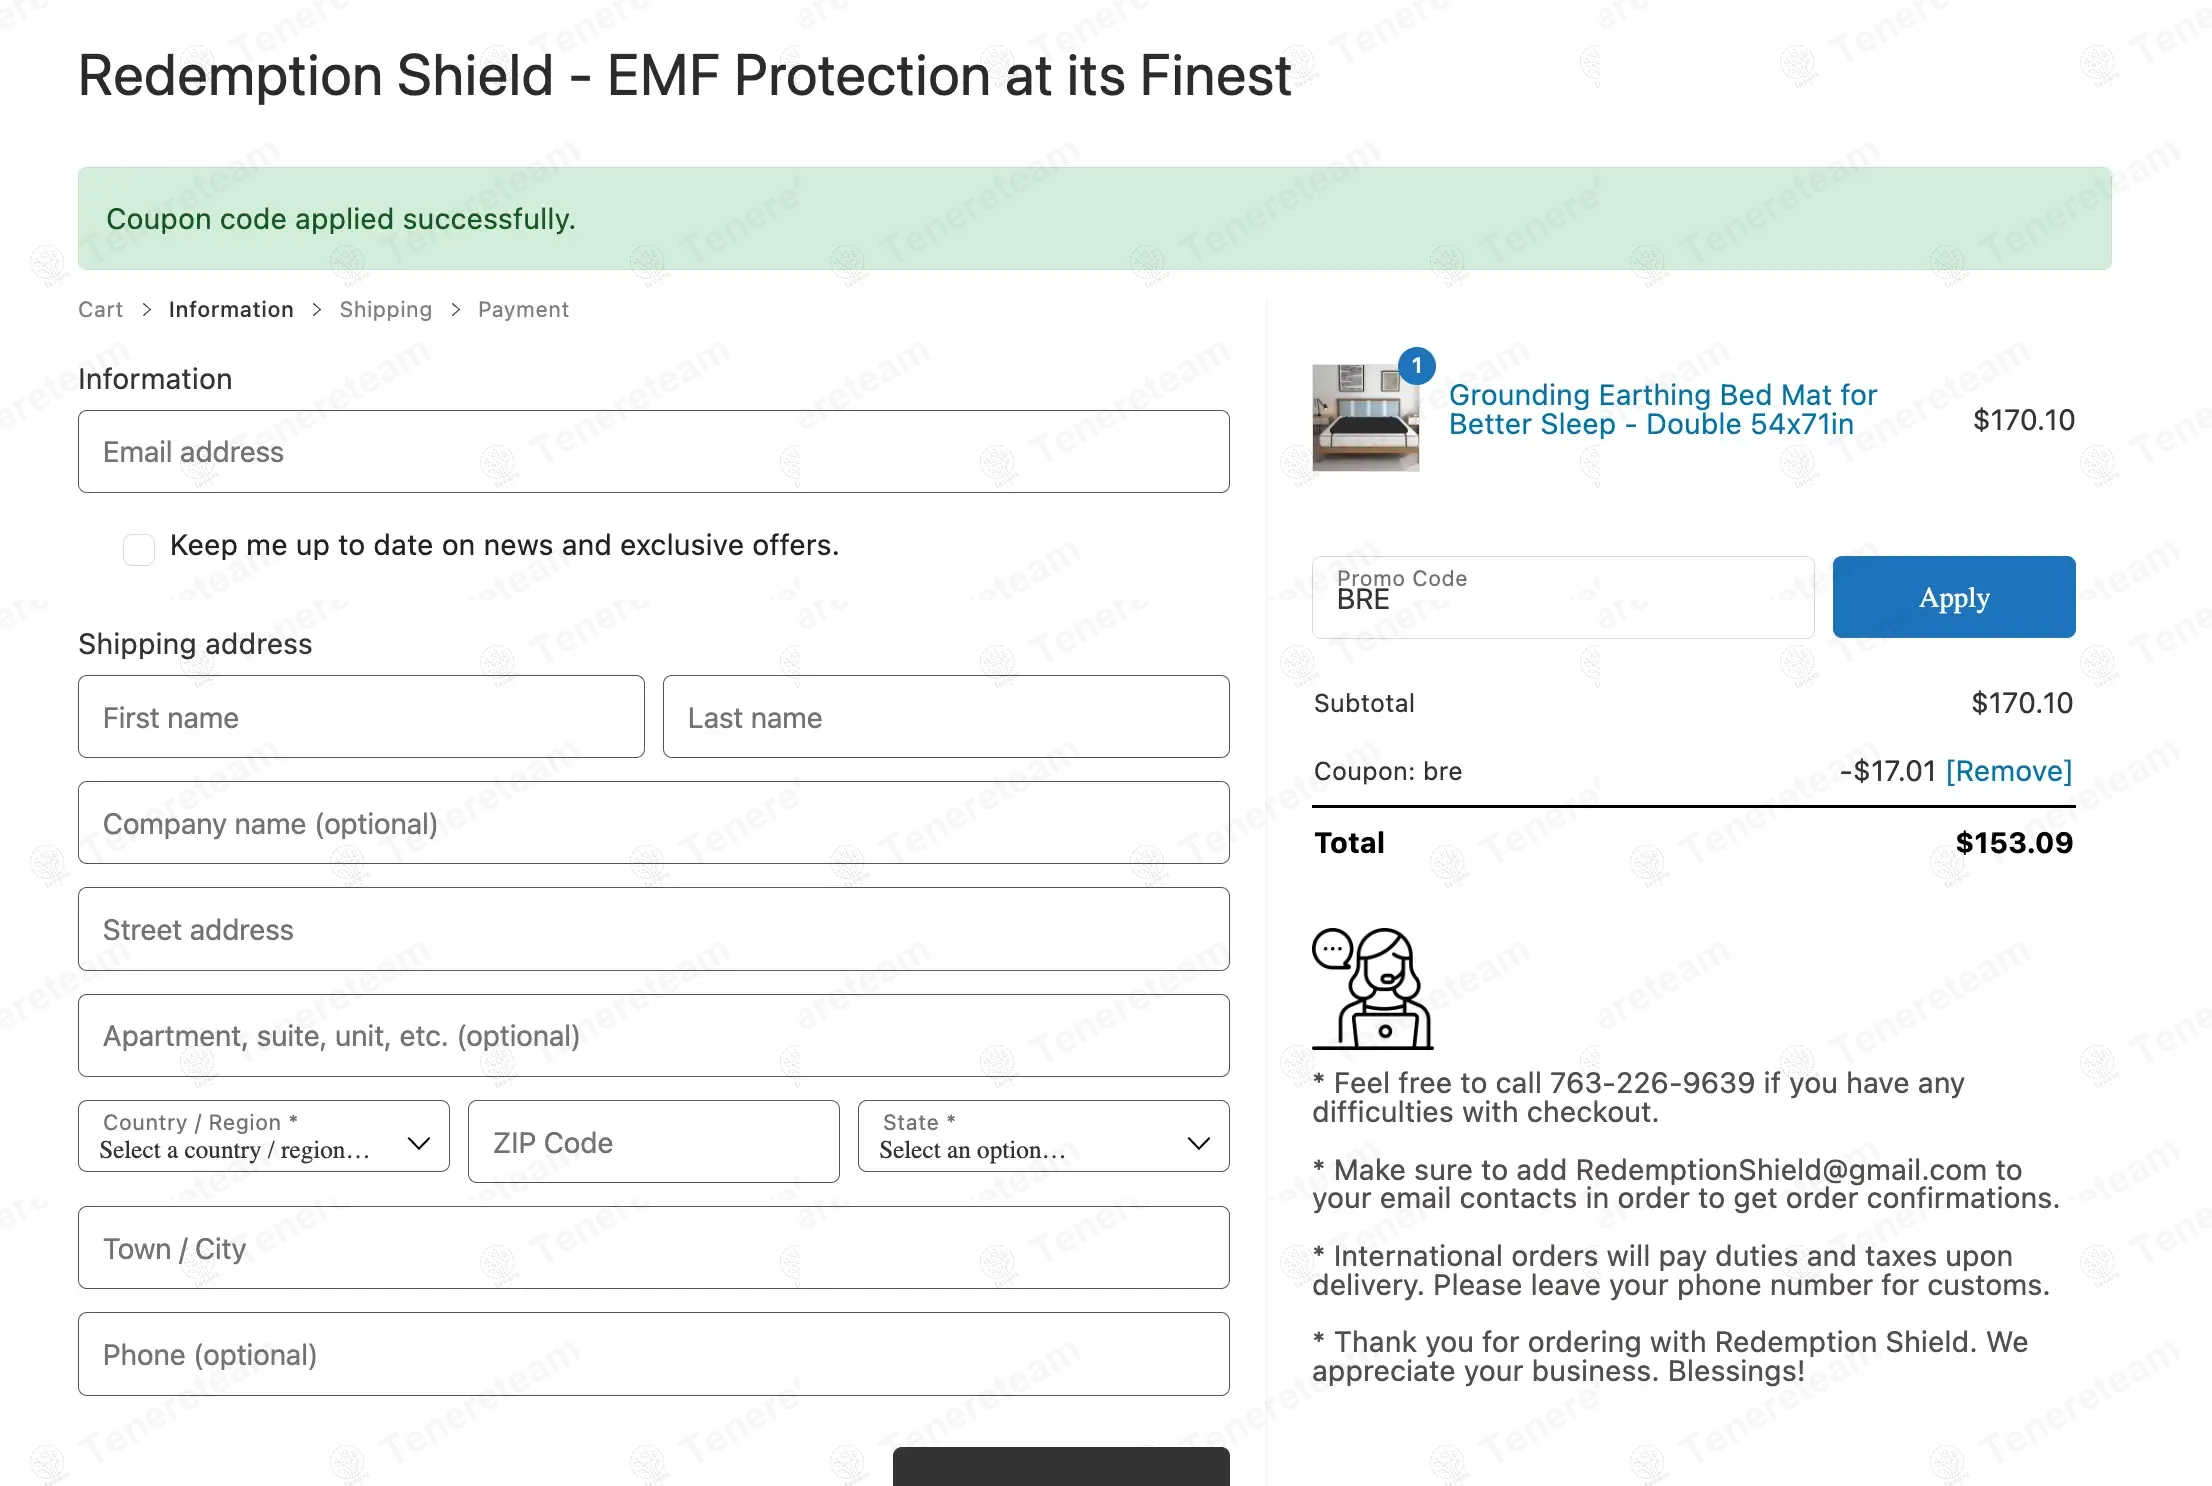The image size is (2212, 1486).
Task: Focus the Email address field
Action: tap(653, 452)
